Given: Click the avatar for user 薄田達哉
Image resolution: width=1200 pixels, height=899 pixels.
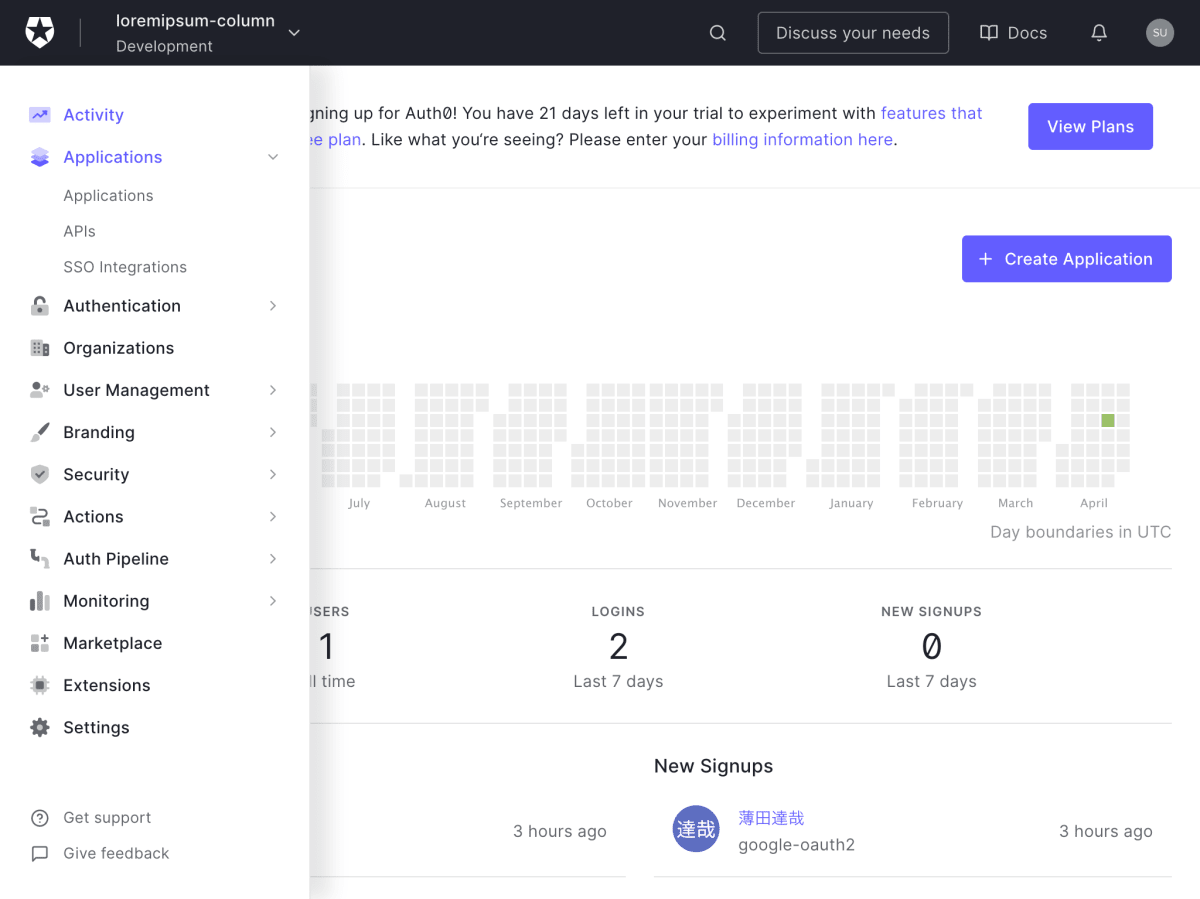Looking at the screenshot, I should point(696,829).
